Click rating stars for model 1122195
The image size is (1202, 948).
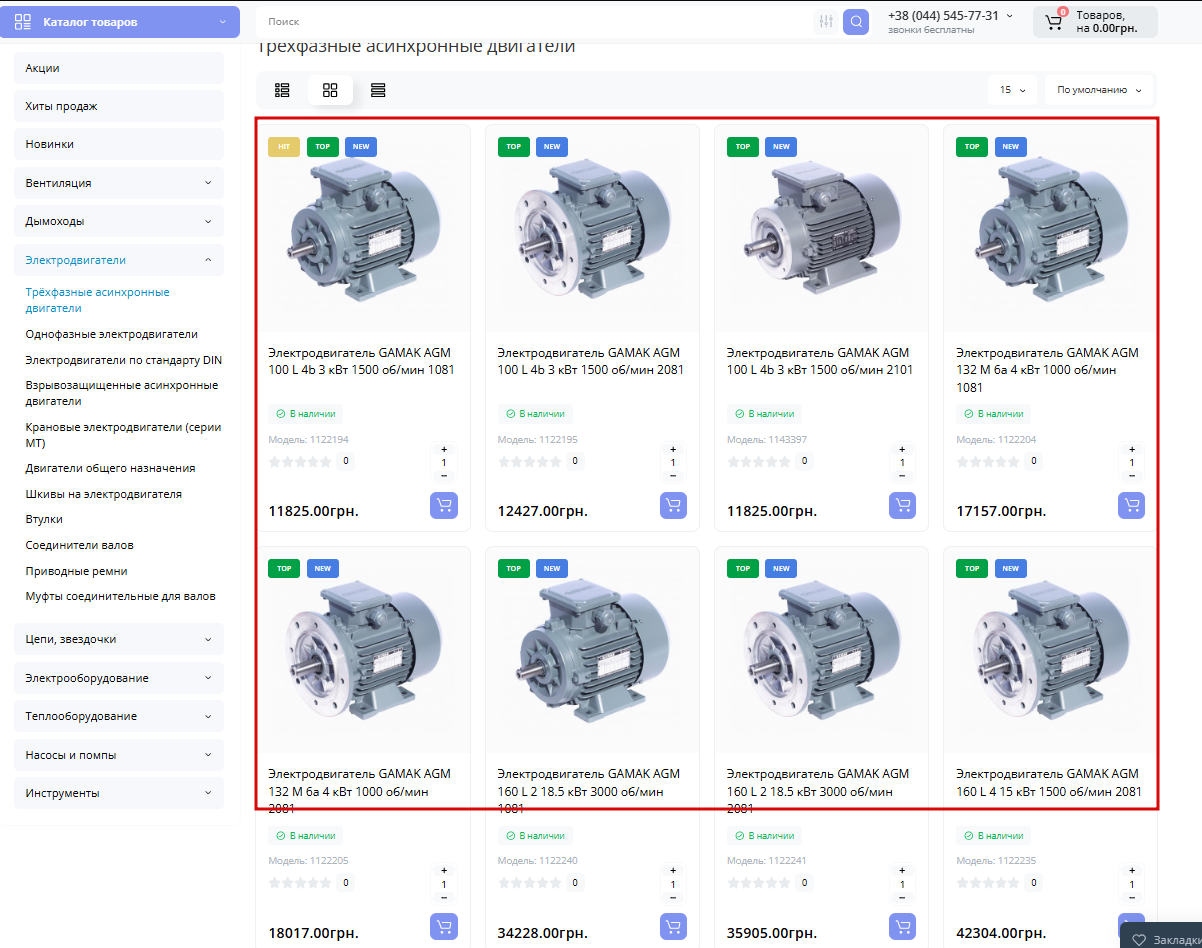(x=529, y=462)
